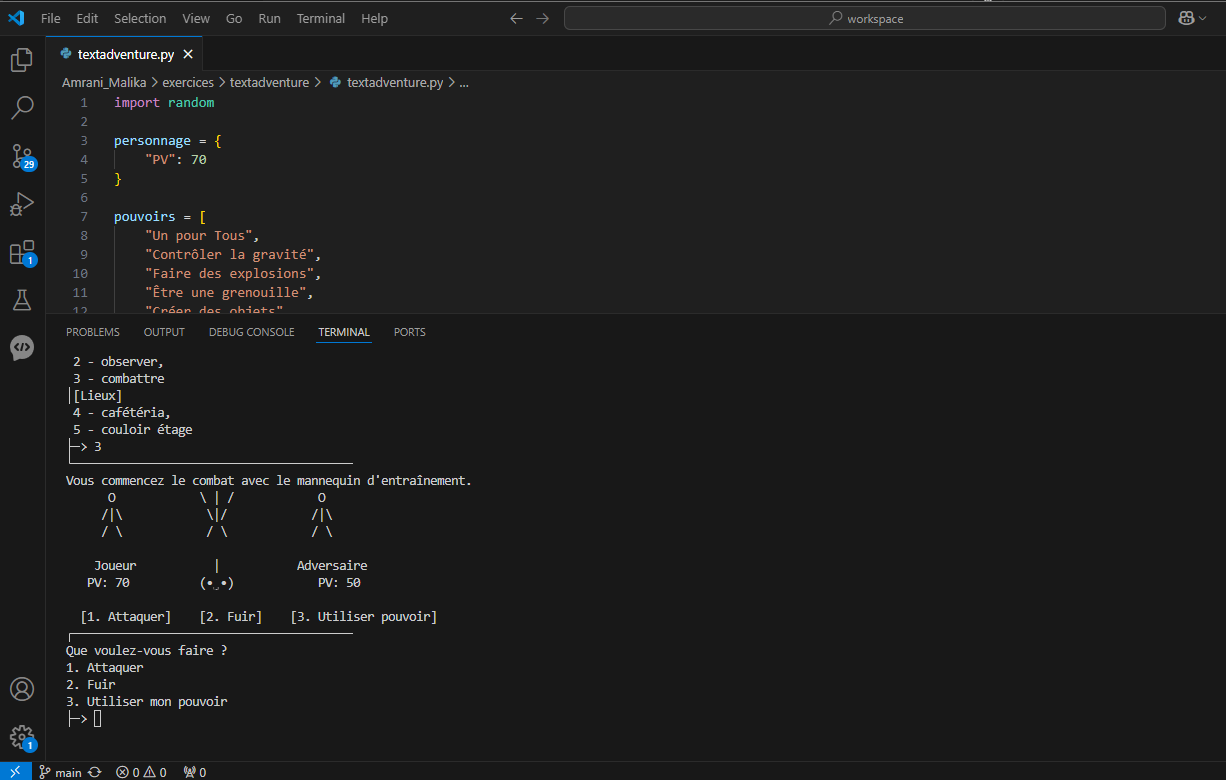The height and width of the screenshot is (780, 1226).
Task: Open the Search view in activity bar
Action: coord(22,107)
